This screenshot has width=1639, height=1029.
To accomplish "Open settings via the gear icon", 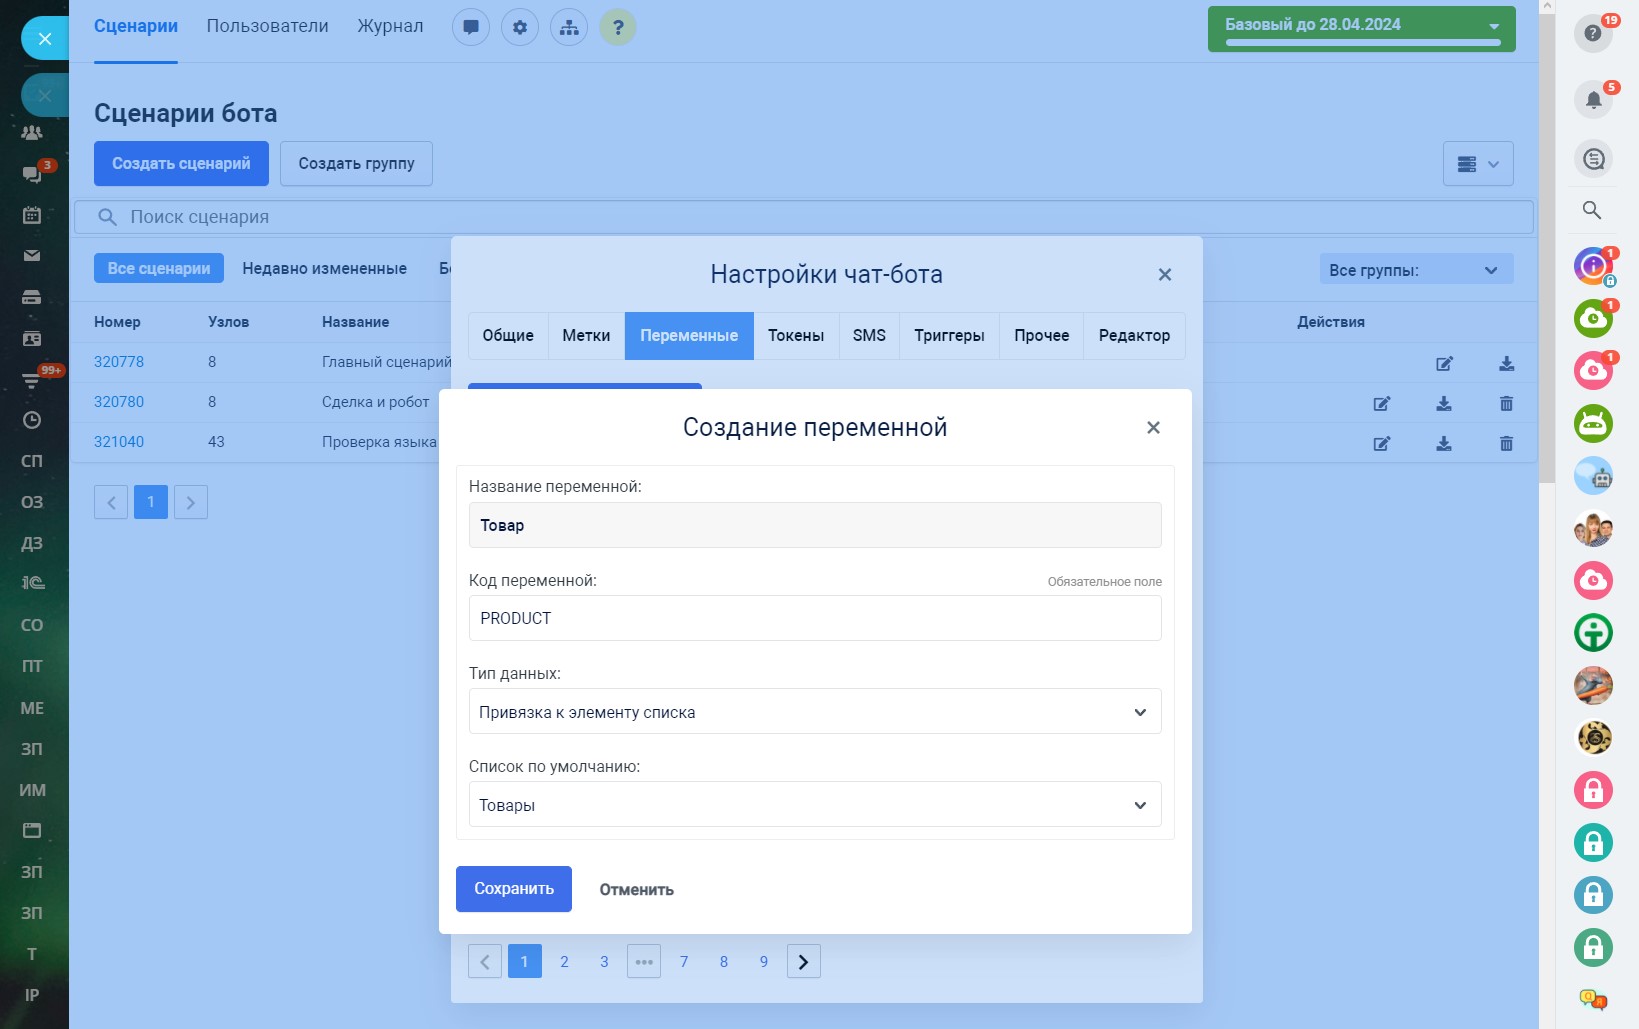I will tap(520, 28).
